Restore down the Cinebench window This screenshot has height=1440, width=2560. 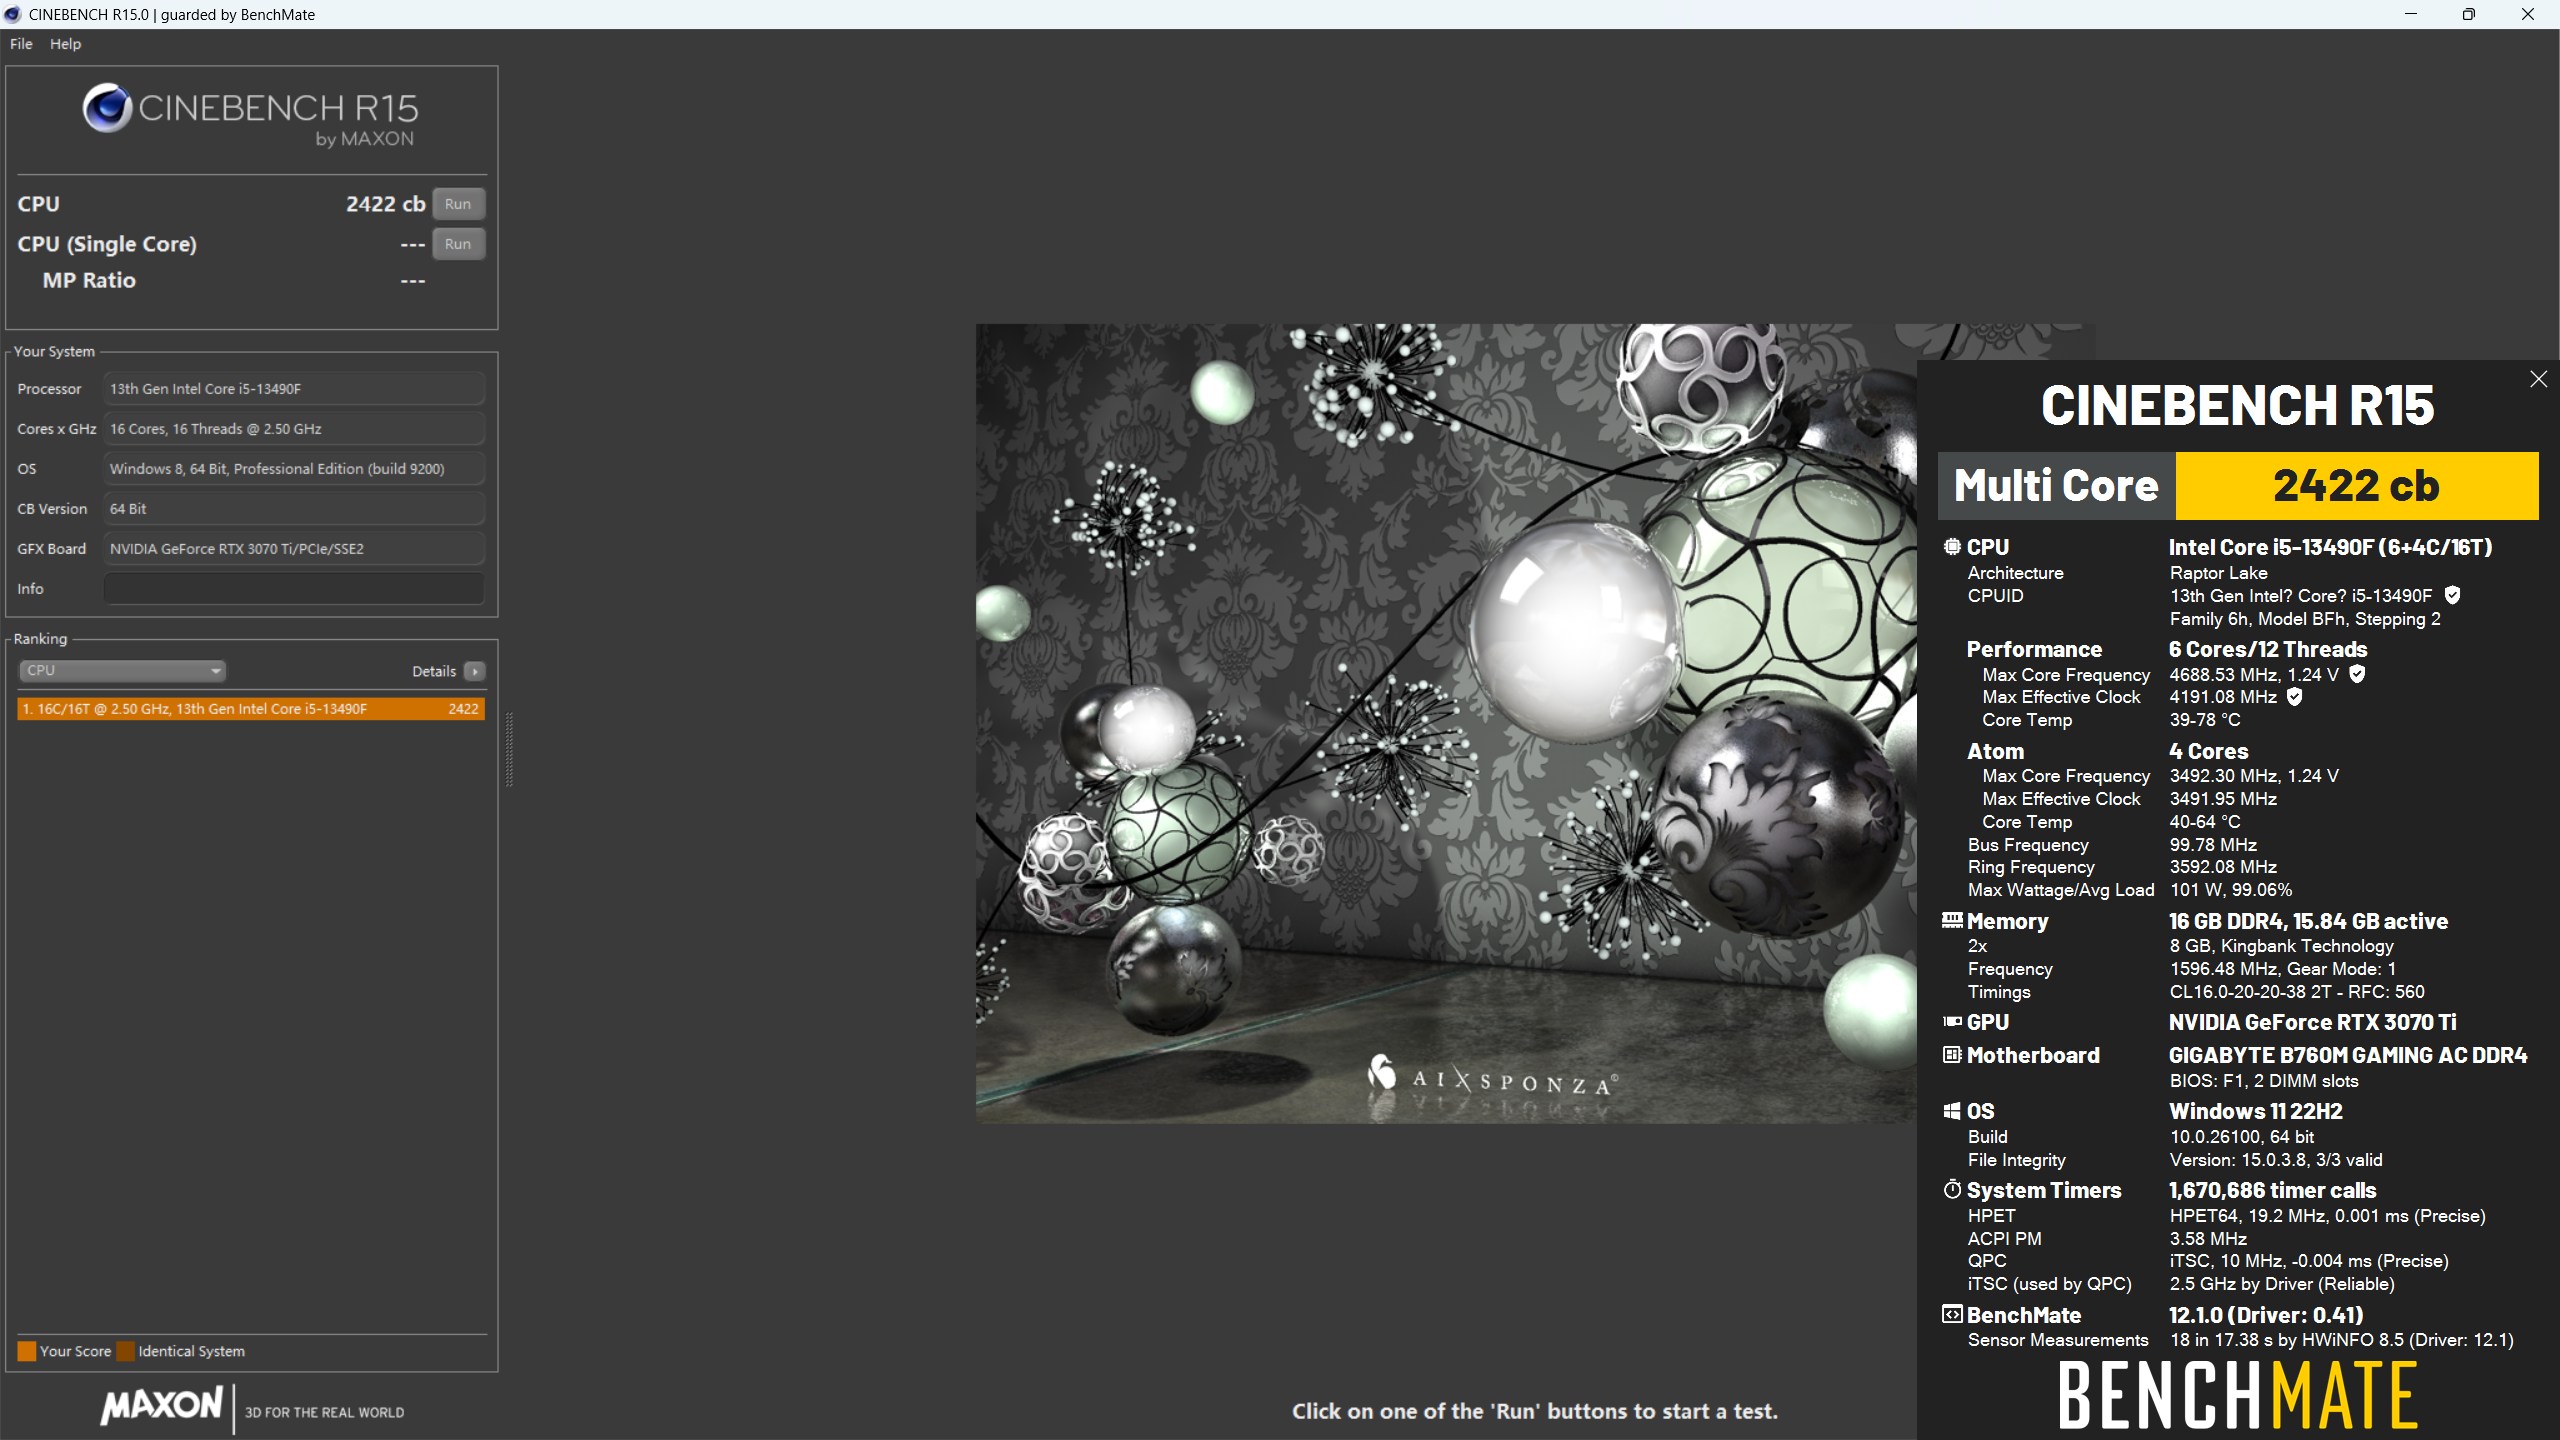[2468, 14]
